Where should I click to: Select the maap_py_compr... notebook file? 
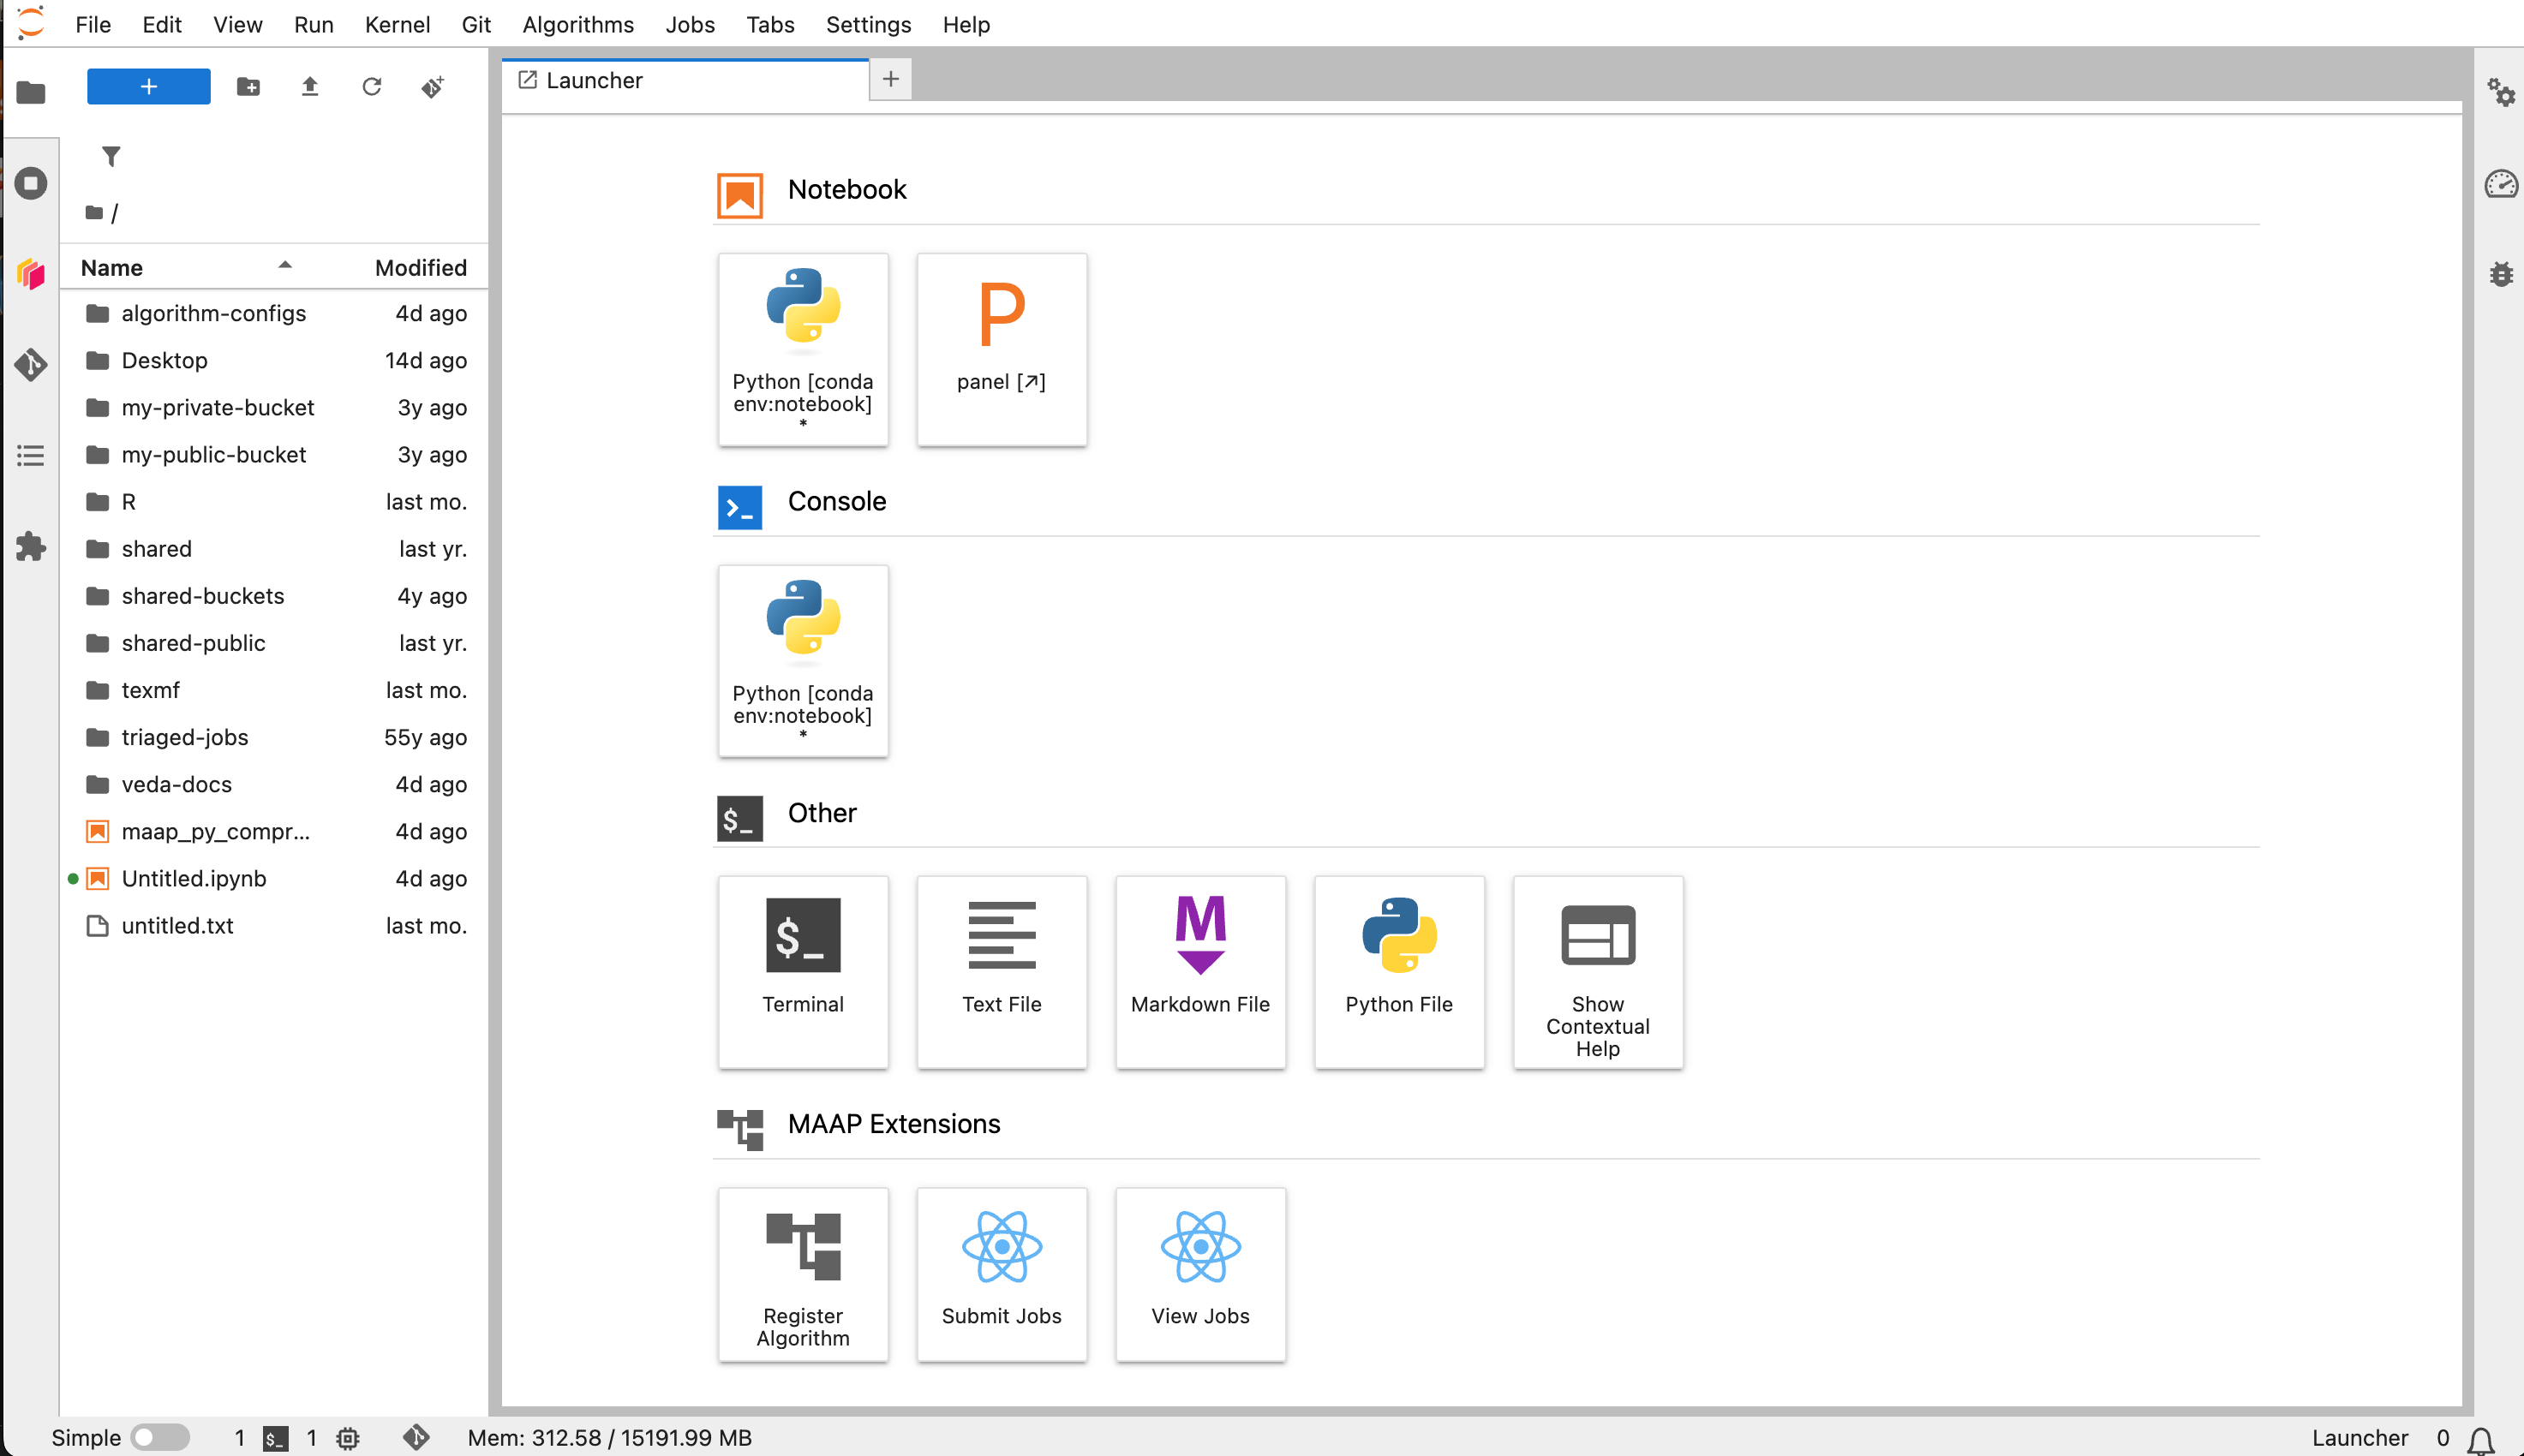click(274, 831)
